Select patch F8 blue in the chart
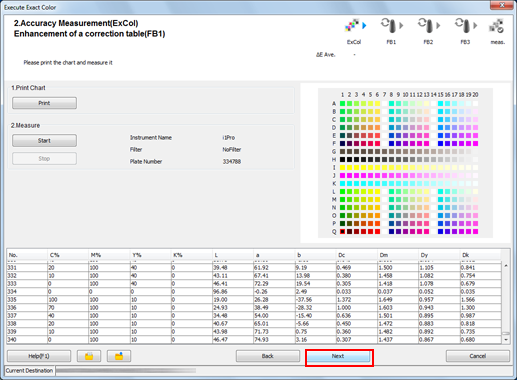 (x=391, y=143)
